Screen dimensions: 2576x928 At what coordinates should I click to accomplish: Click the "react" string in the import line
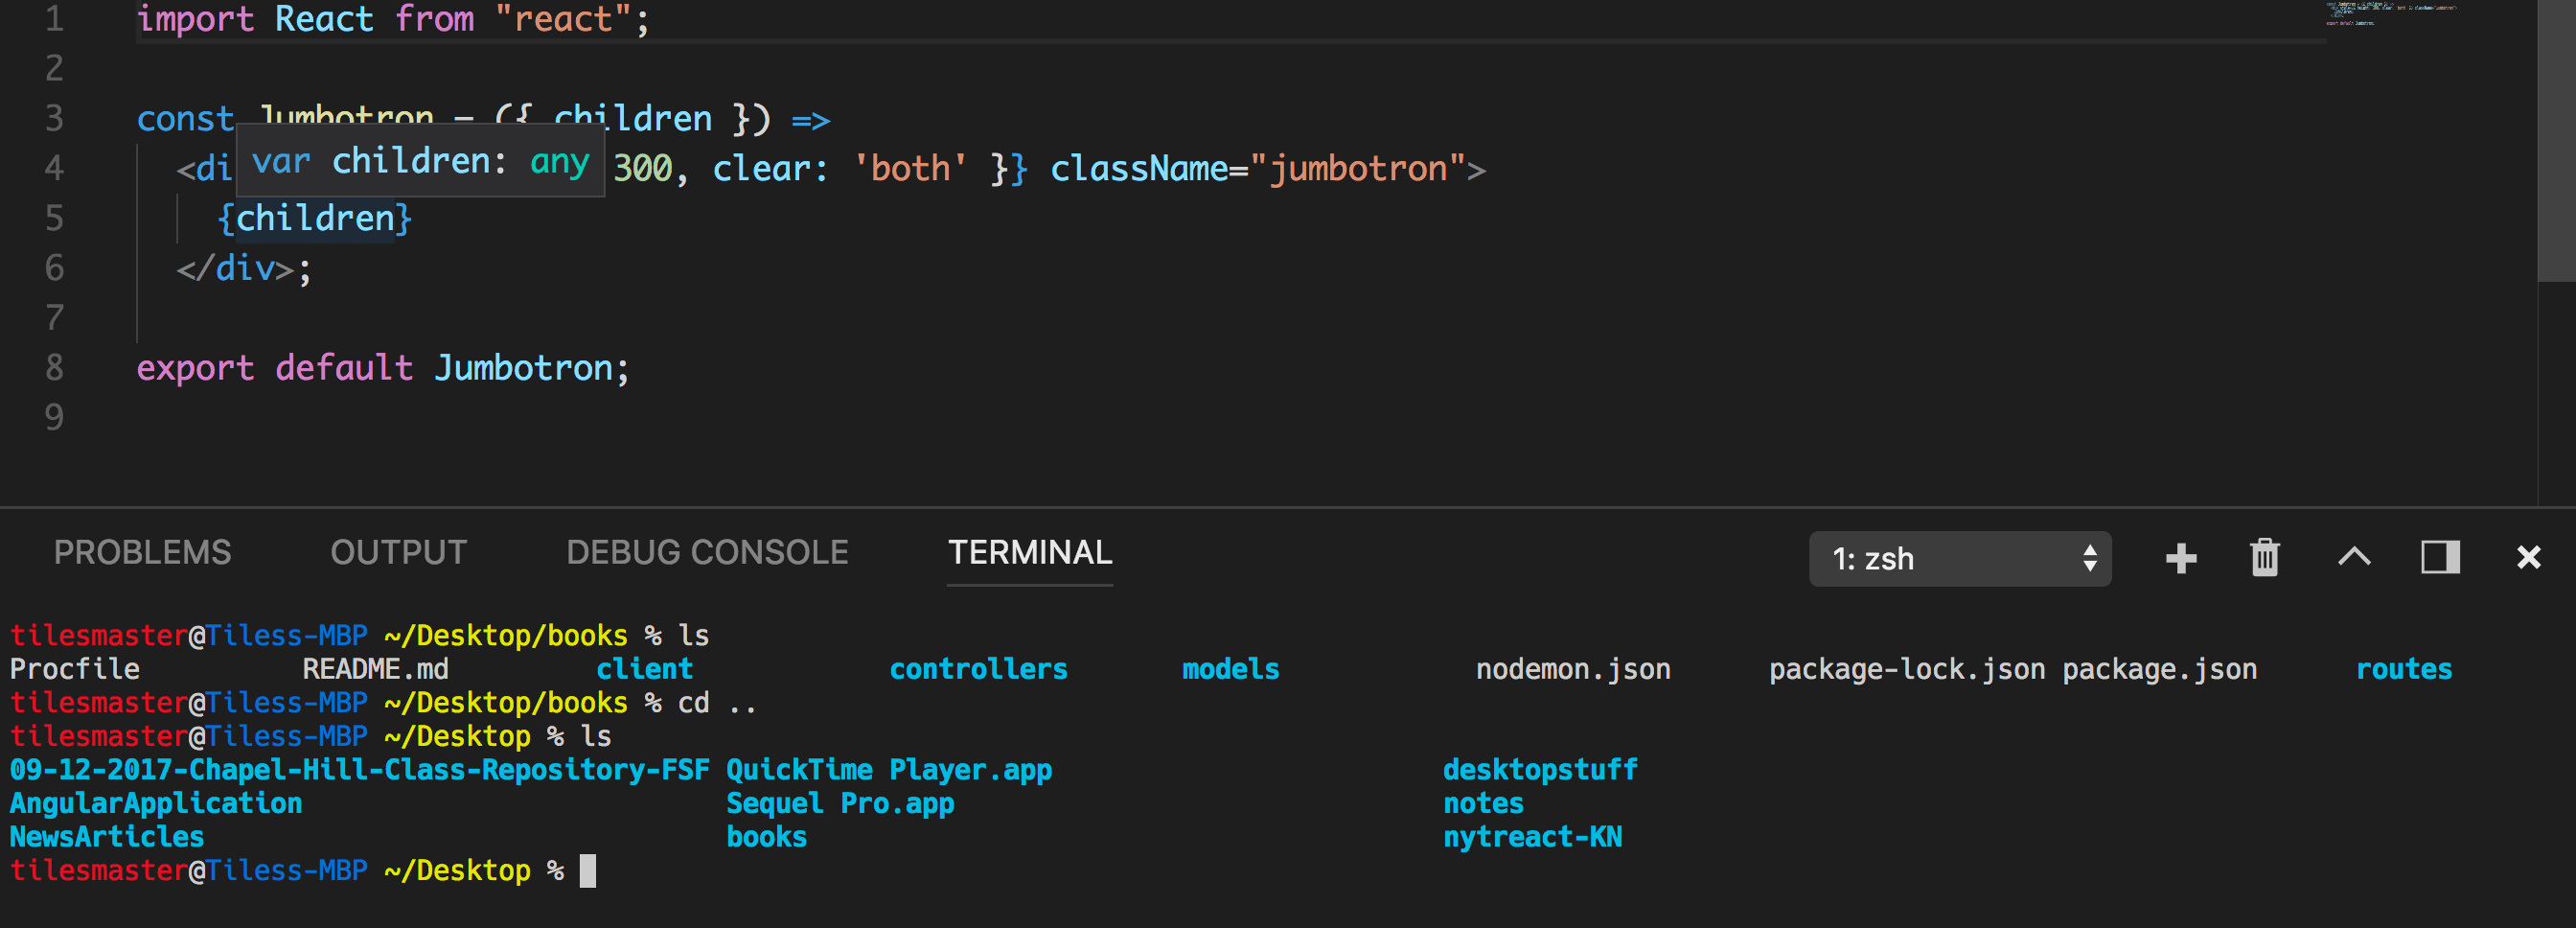[x=563, y=19]
